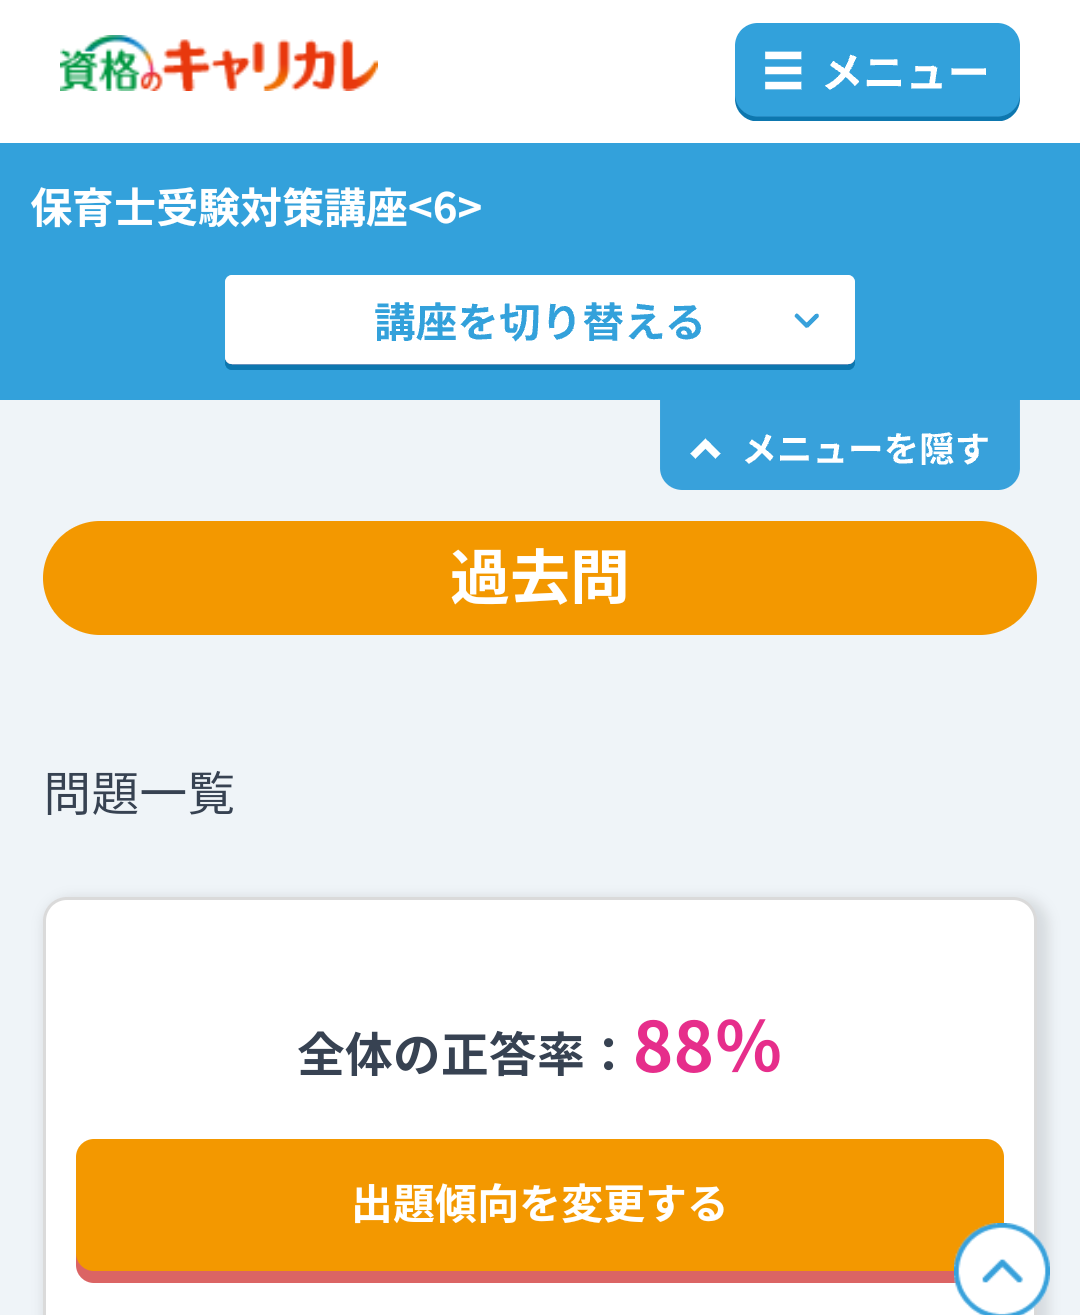Click the hamburger icon in the menu button
The image size is (1080, 1315).
pos(783,71)
